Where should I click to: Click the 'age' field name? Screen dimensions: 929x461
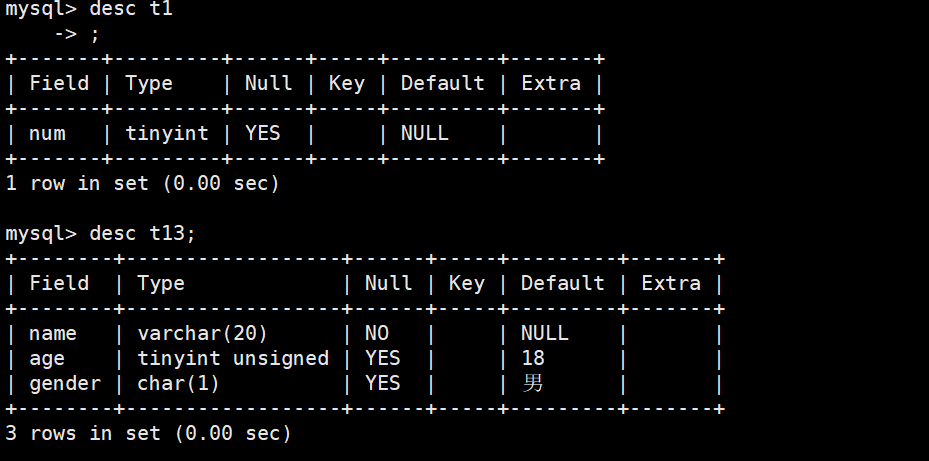(47, 359)
